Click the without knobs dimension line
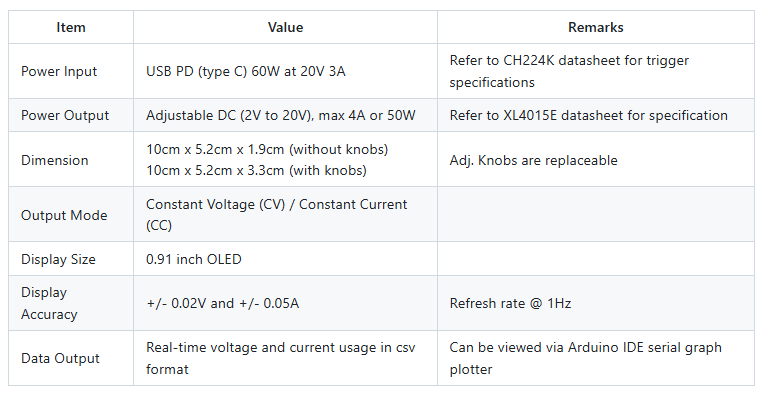 tap(267, 149)
